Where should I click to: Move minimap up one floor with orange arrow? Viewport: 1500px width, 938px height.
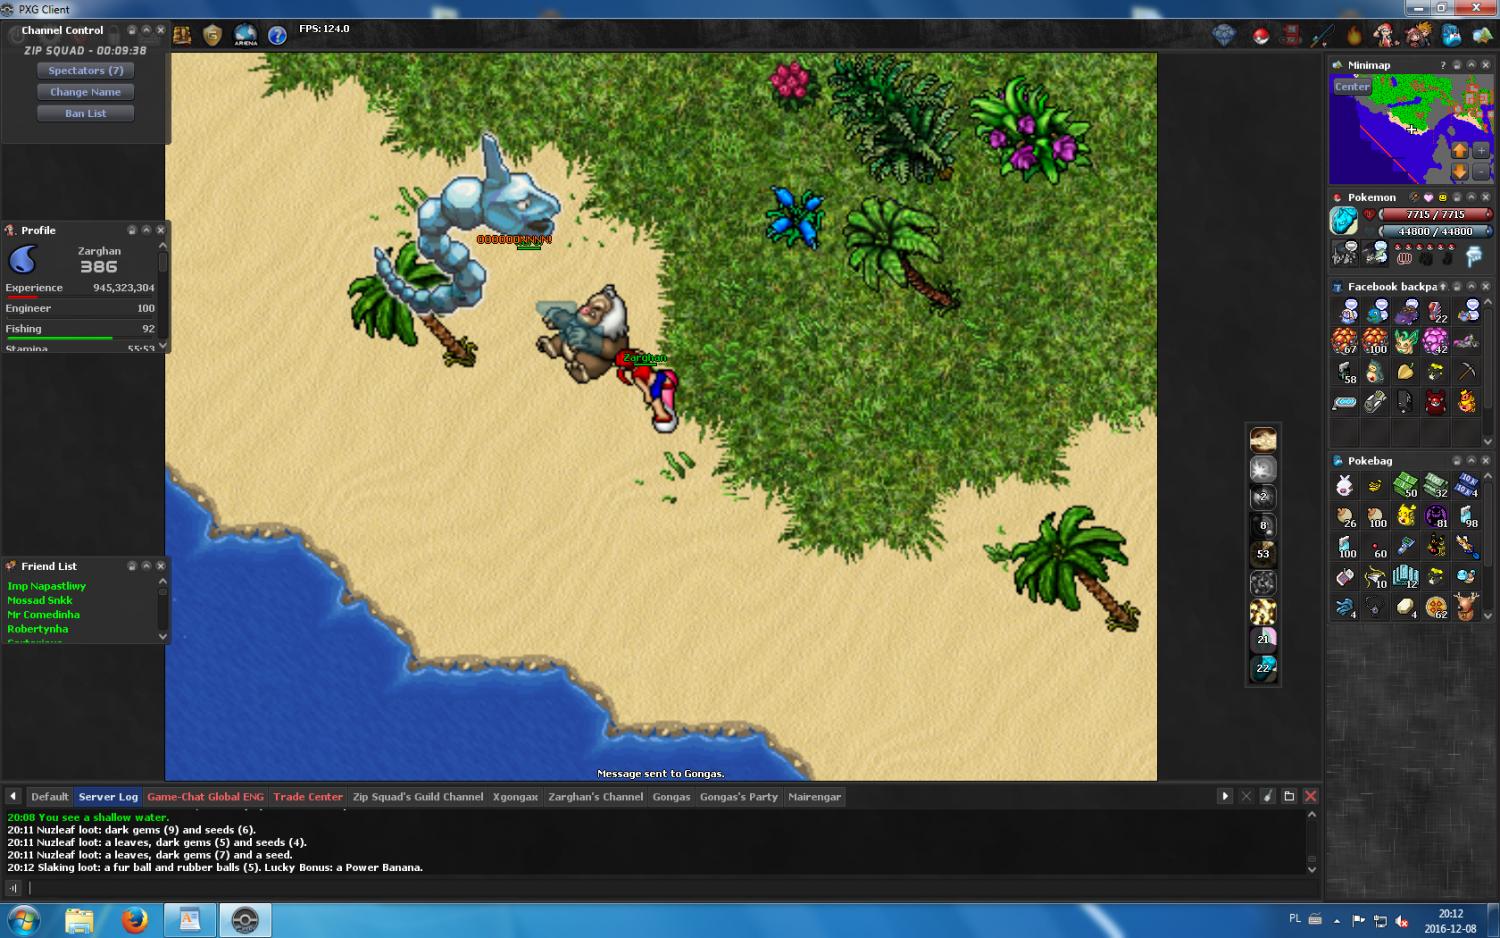(x=1460, y=150)
